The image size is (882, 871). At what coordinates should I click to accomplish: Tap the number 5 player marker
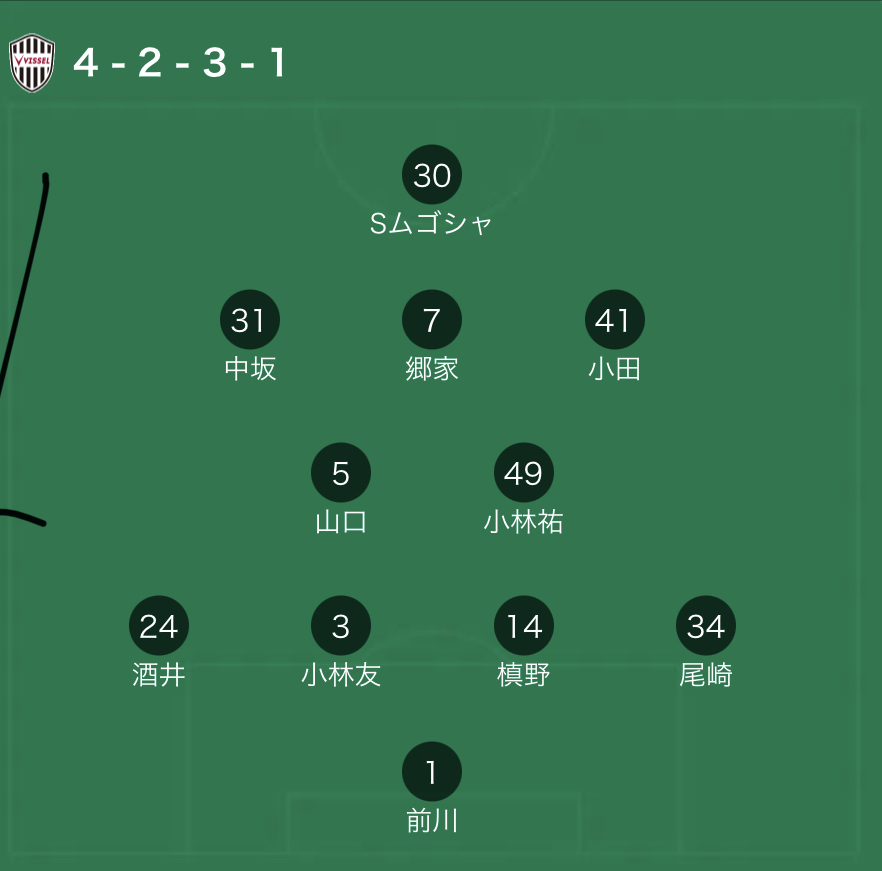pos(341,473)
